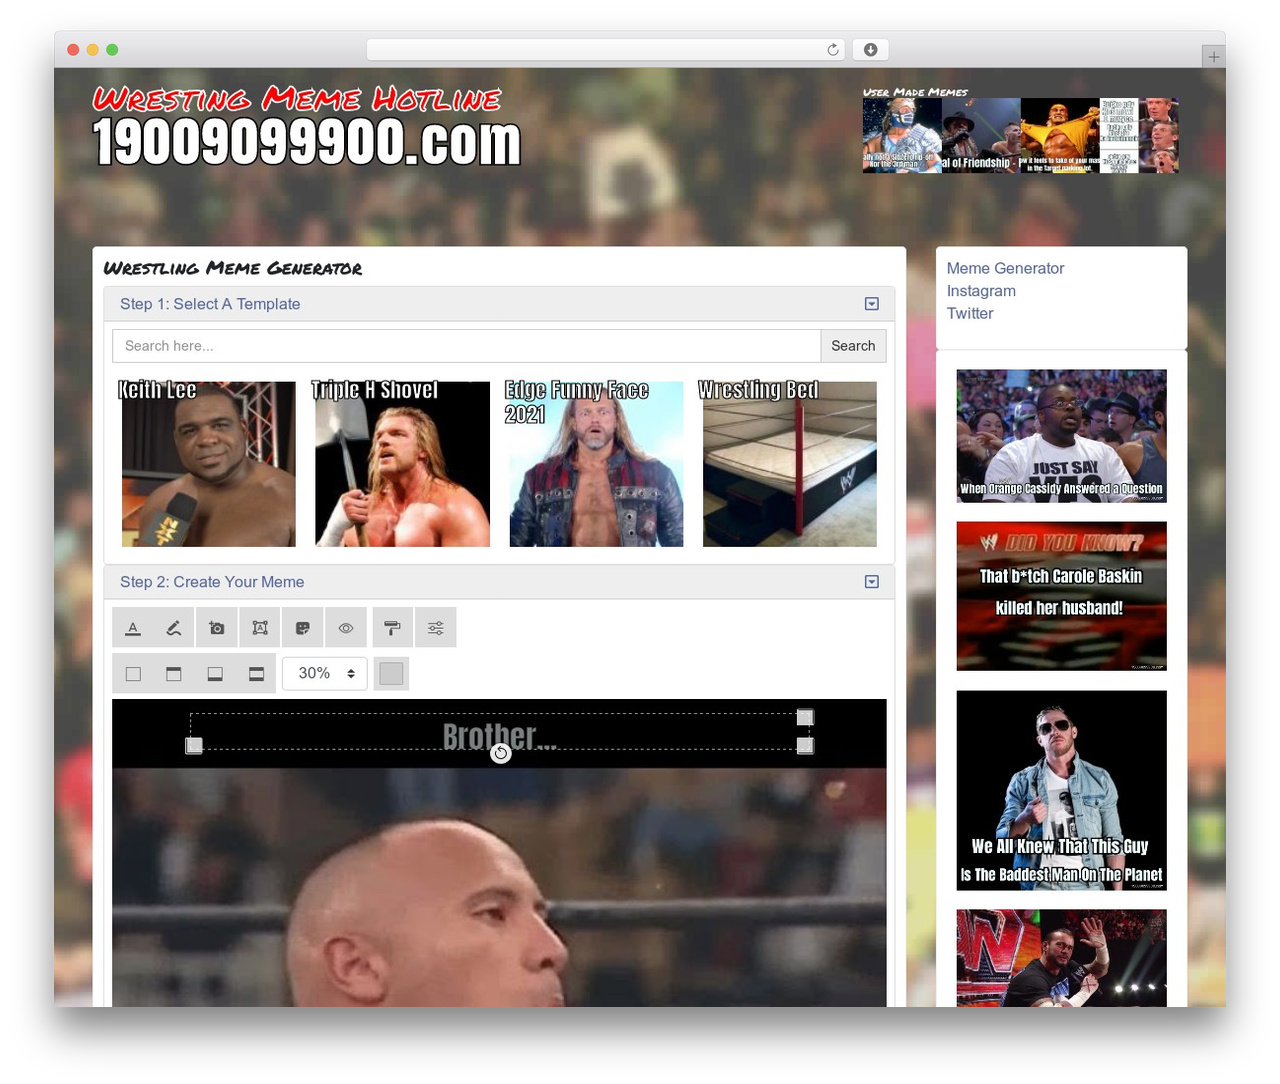Collapse the Step 1 panel arrow
The image size is (1280, 1084).
872,304
